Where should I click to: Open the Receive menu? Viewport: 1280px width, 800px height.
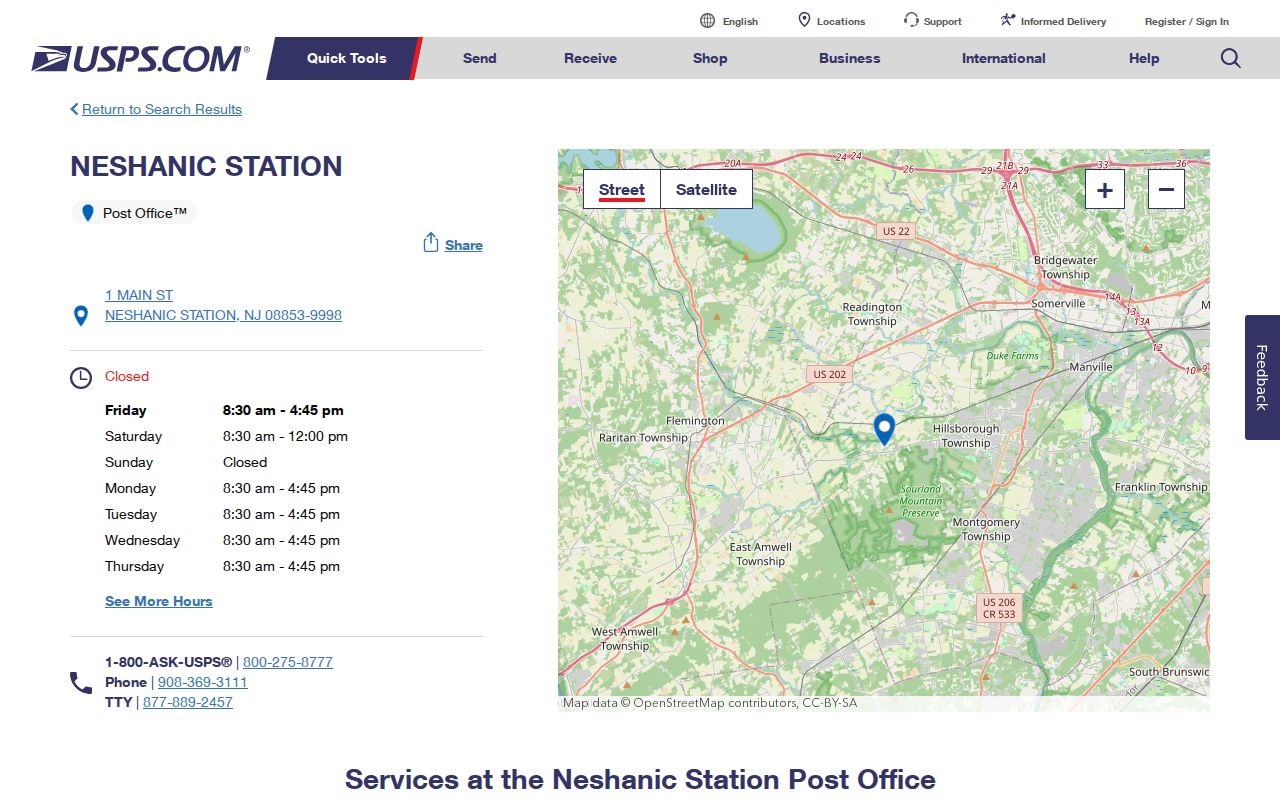coord(590,58)
